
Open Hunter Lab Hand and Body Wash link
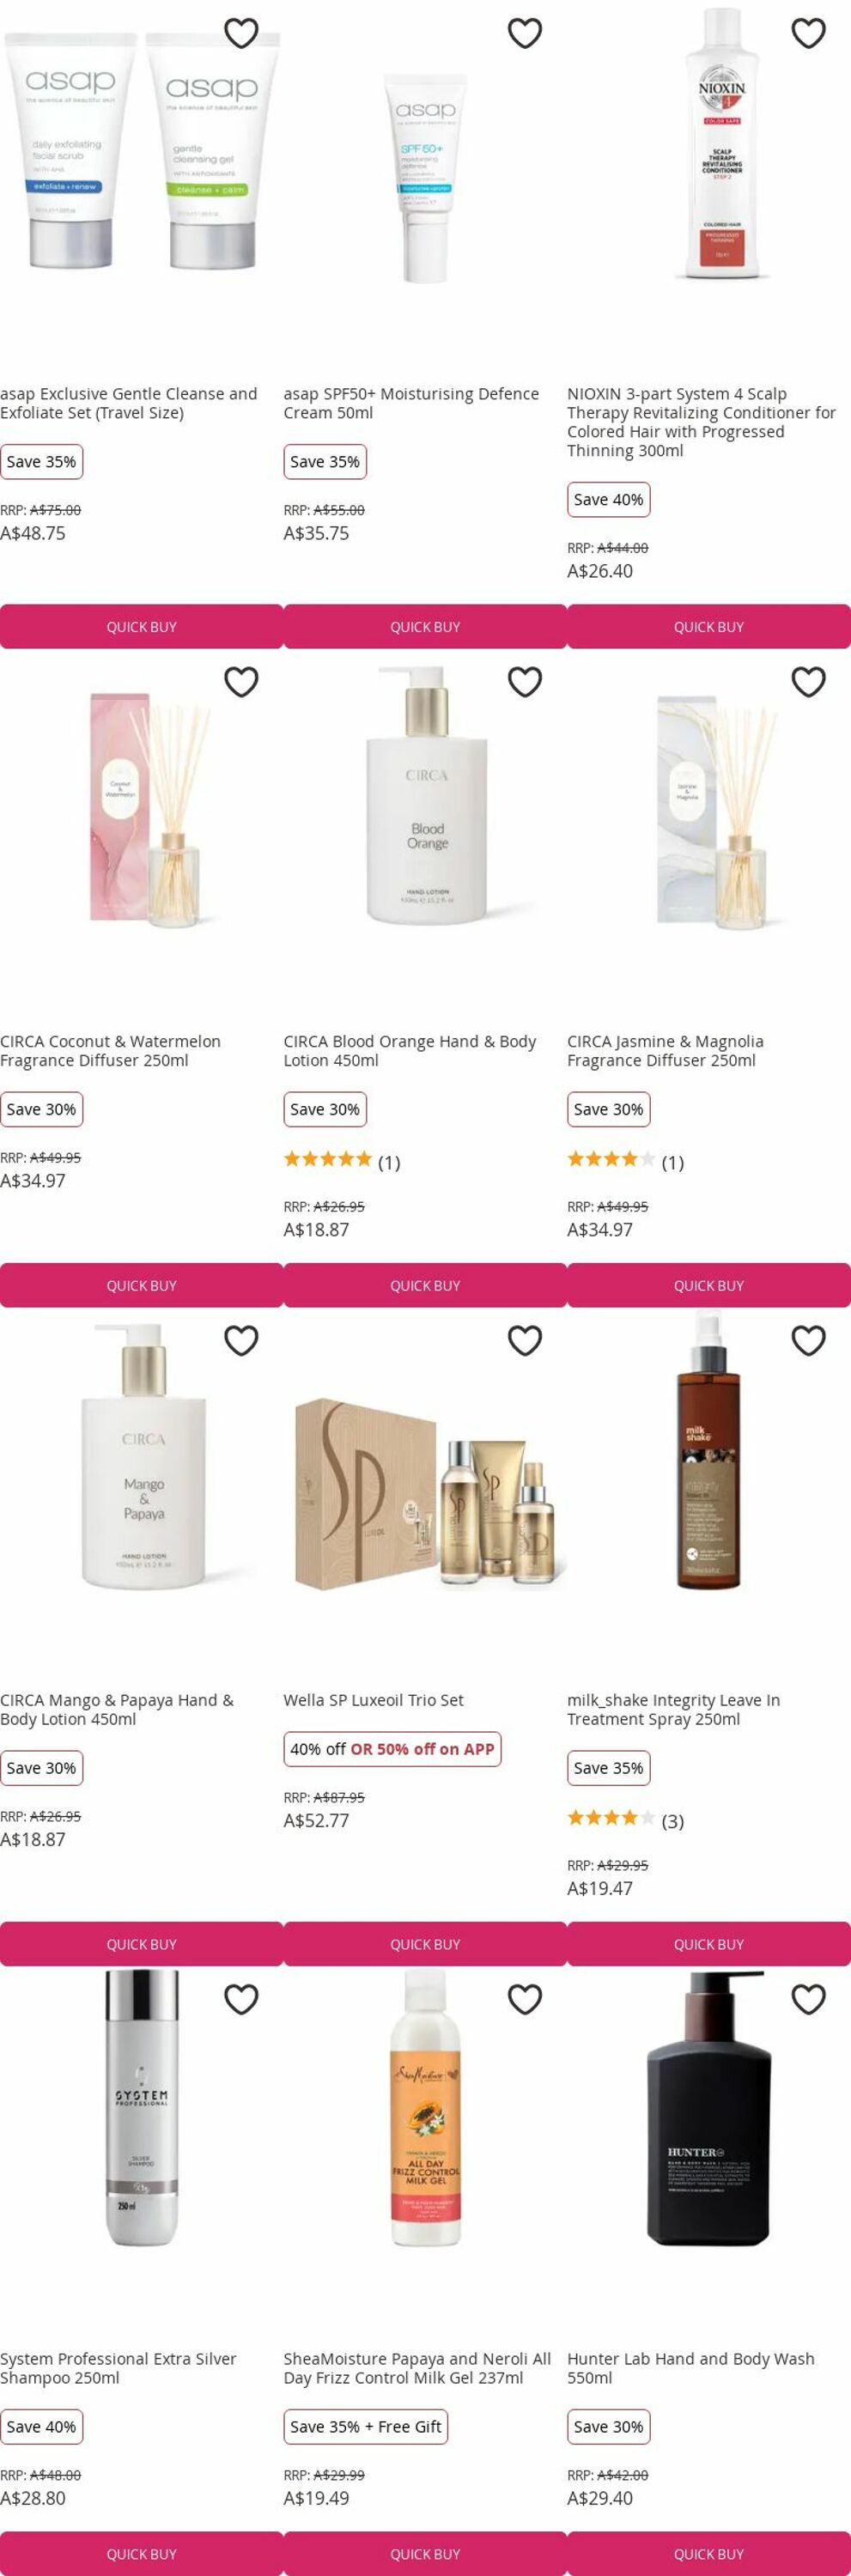point(691,2368)
